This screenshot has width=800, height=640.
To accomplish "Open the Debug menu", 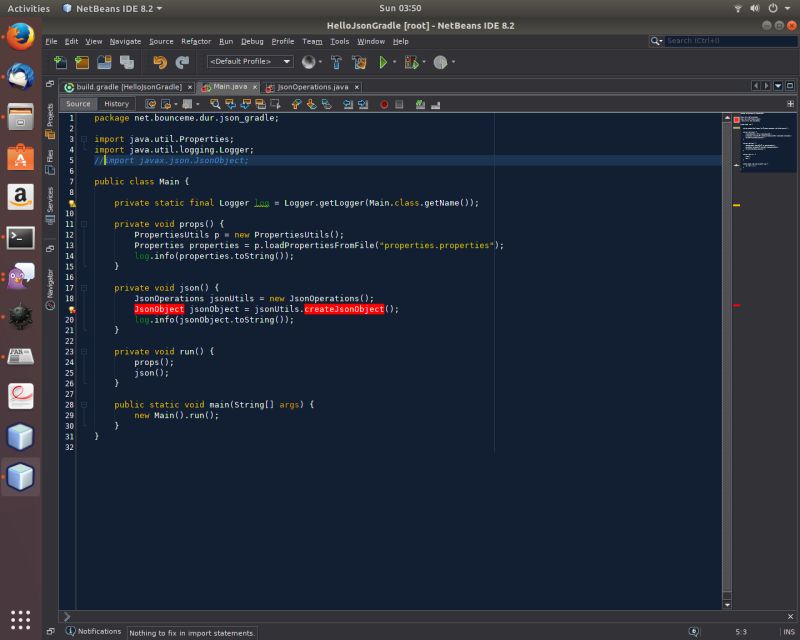I will [x=252, y=41].
